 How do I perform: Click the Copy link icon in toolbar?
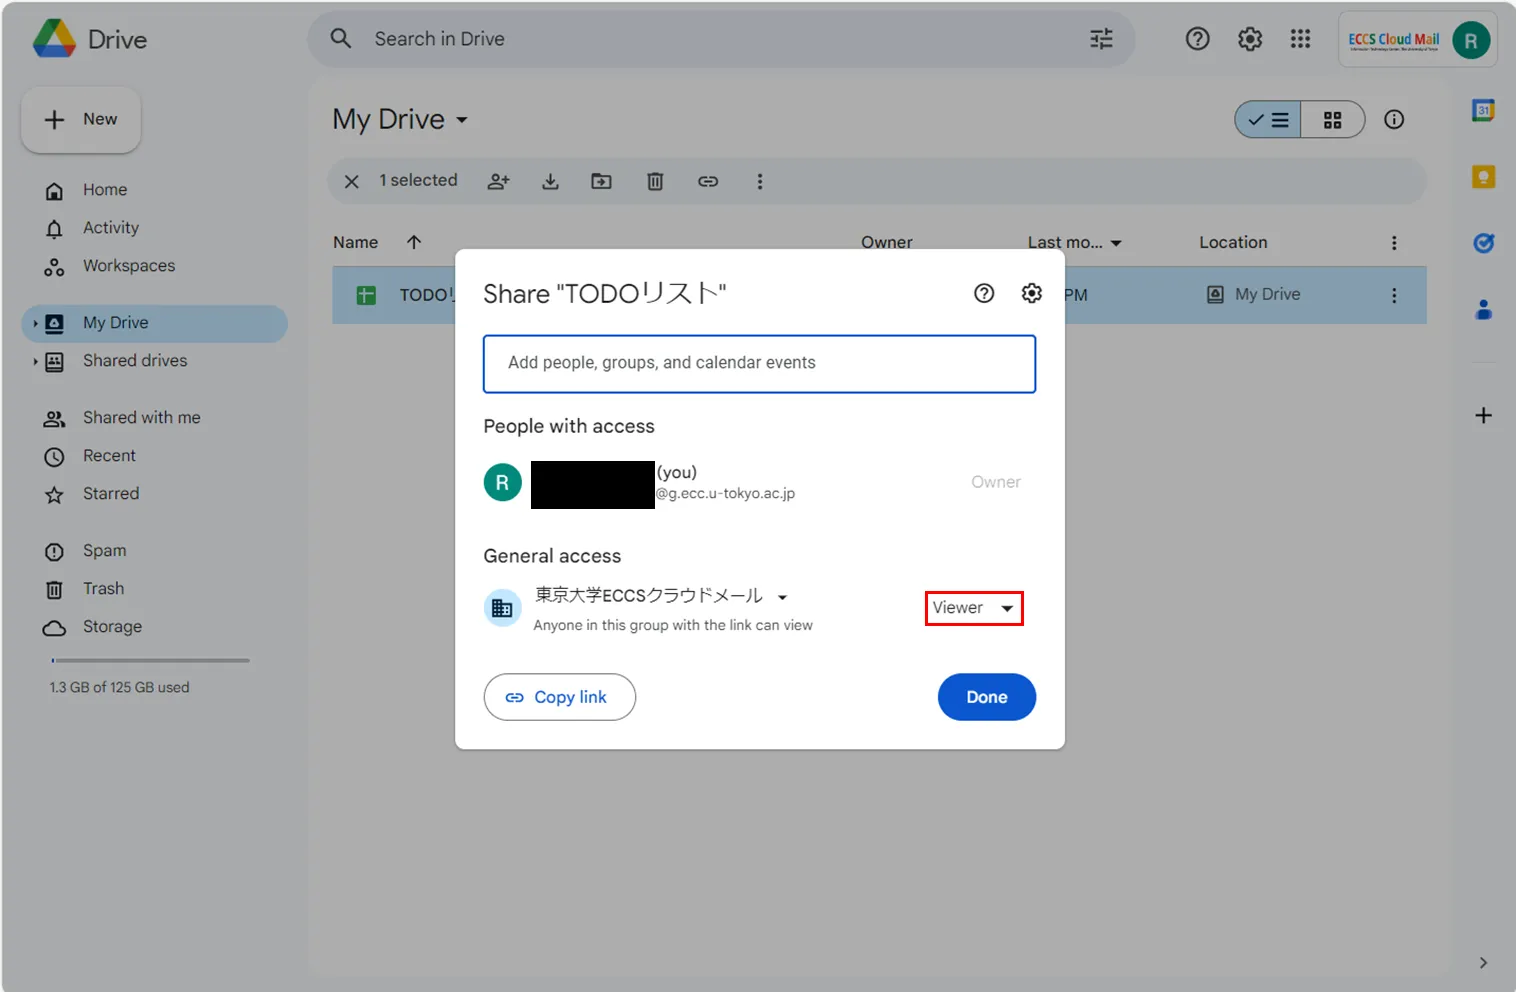pyautogui.click(x=708, y=181)
